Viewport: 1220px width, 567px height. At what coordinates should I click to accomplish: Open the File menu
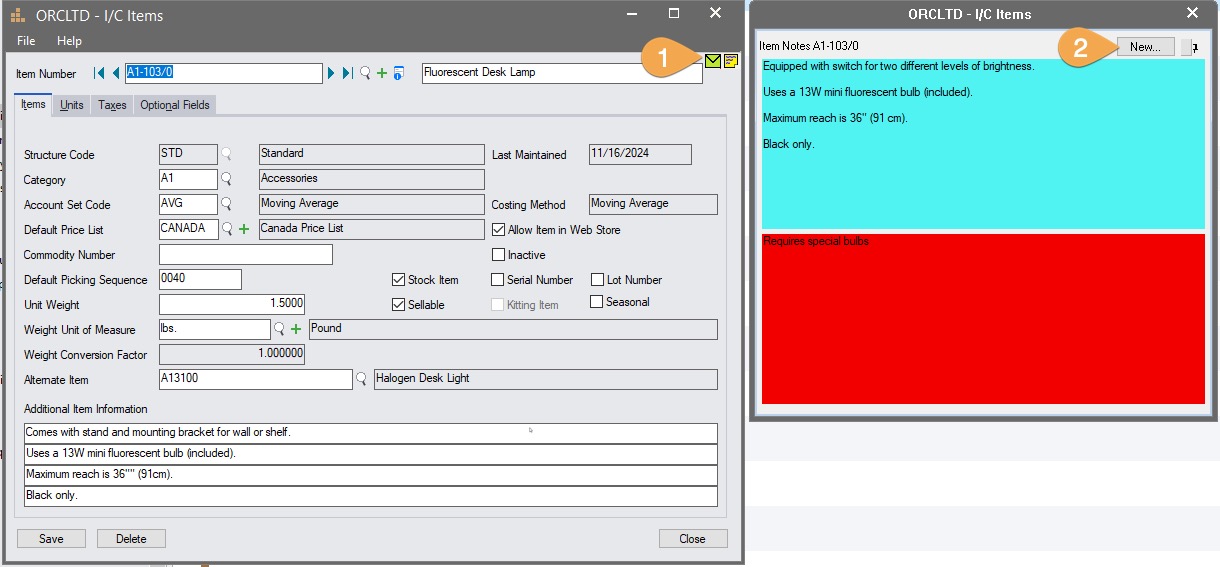click(x=26, y=41)
